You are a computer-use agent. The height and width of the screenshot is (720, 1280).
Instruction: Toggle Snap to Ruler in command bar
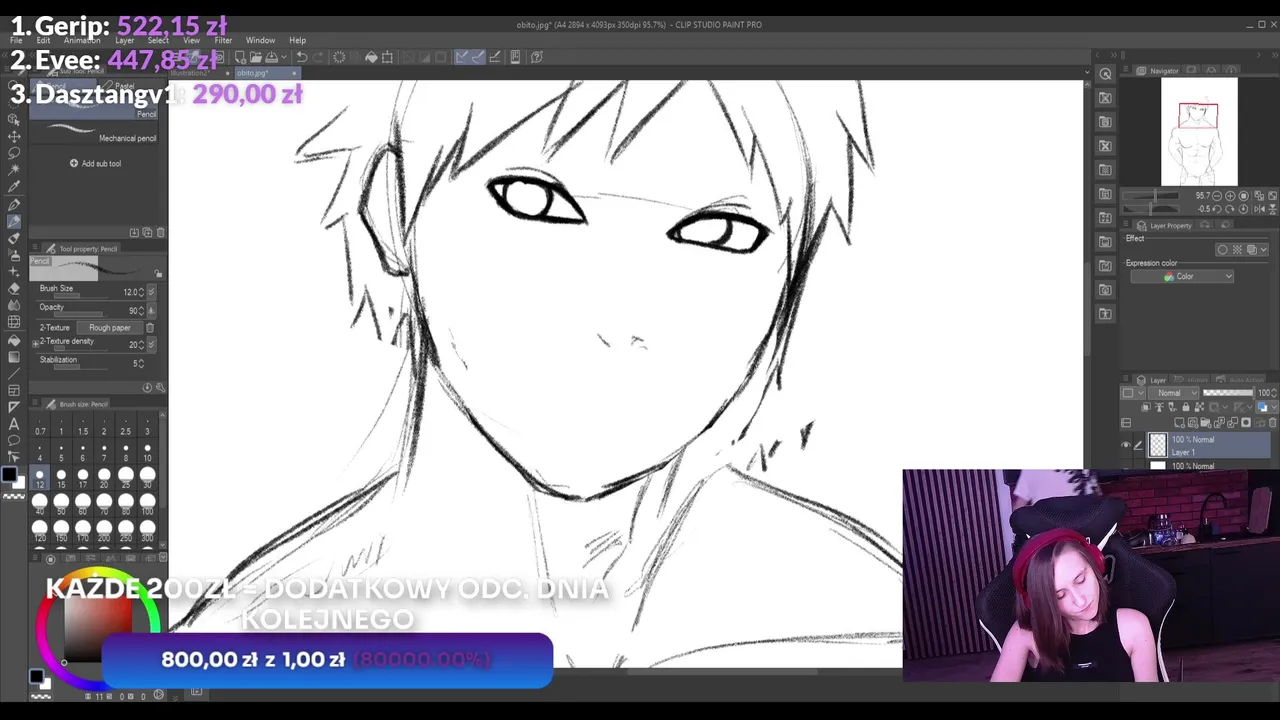click(x=461, y=57)
